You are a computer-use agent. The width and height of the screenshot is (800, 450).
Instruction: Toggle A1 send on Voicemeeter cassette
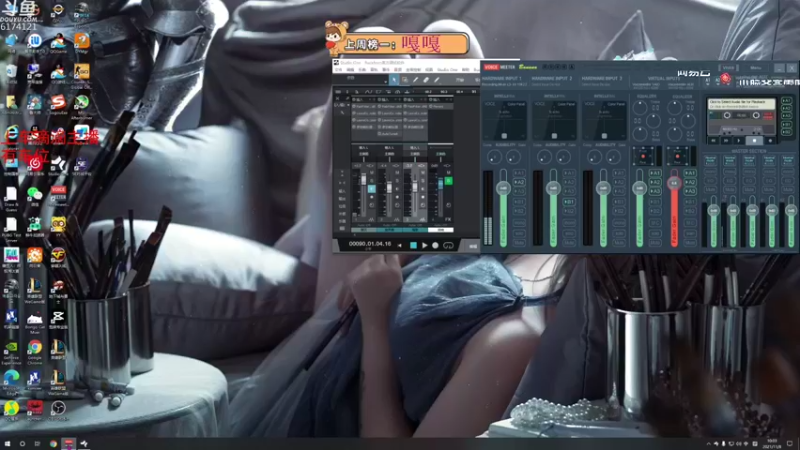(x=786, y=101)
